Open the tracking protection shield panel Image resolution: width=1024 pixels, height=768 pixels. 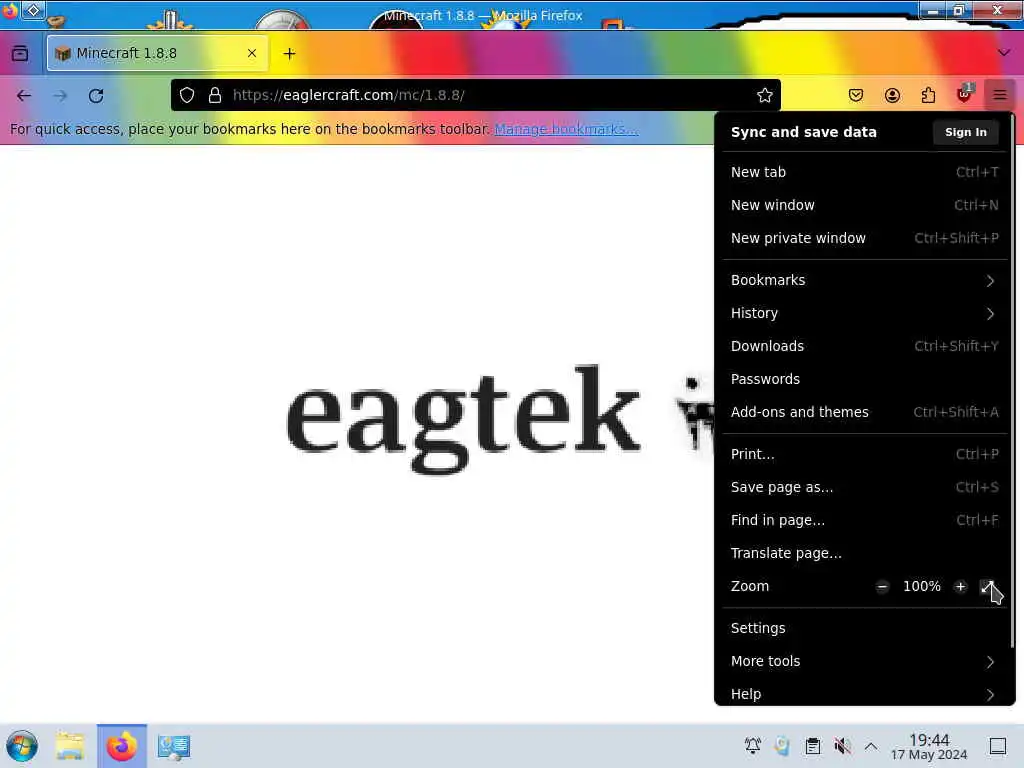(187, 95)
